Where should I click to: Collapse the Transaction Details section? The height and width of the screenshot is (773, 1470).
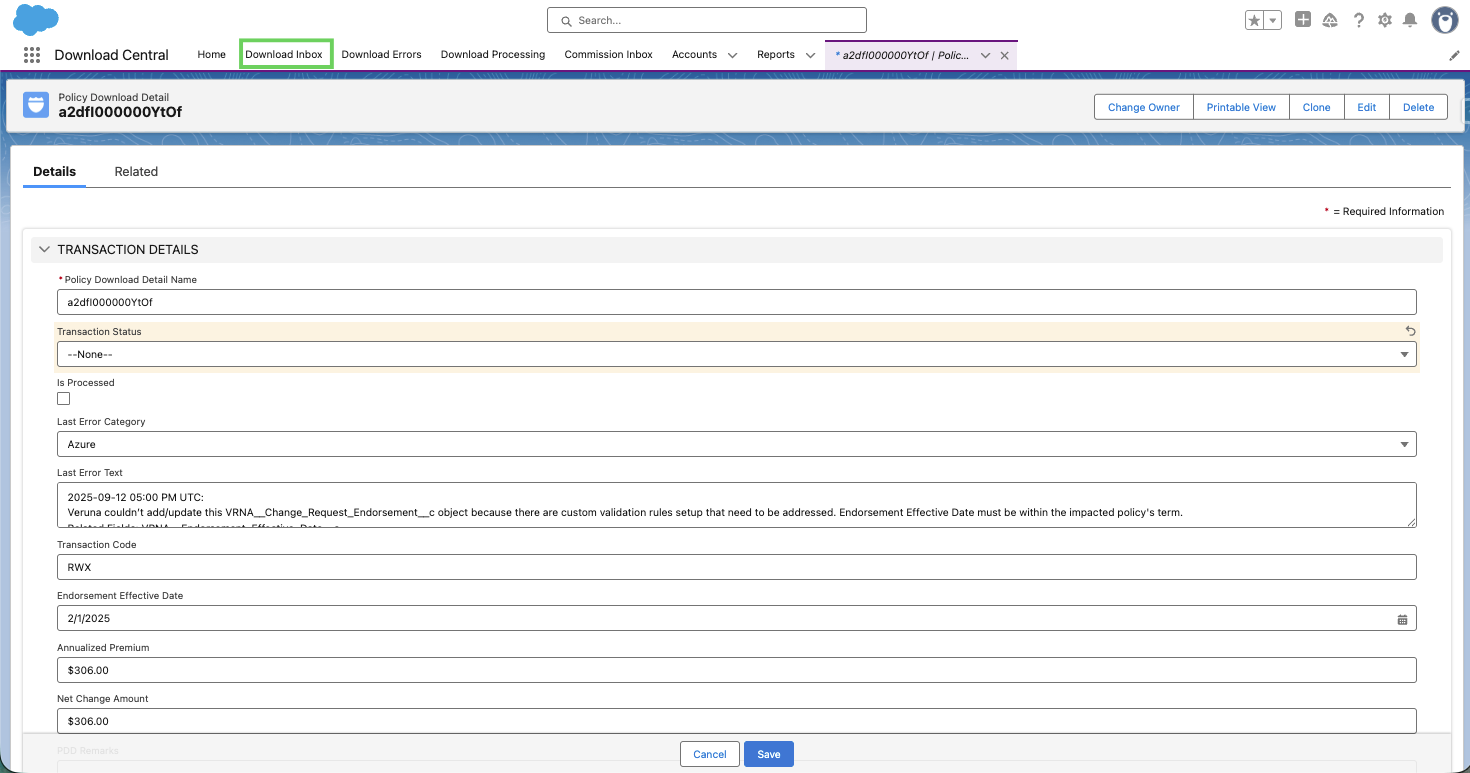tap(44, 249)
